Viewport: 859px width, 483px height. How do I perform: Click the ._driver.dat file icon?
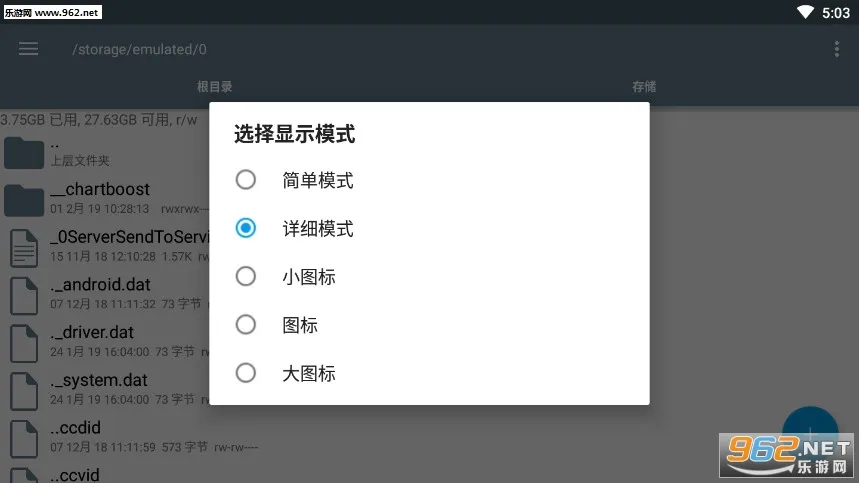coord(23,343)
